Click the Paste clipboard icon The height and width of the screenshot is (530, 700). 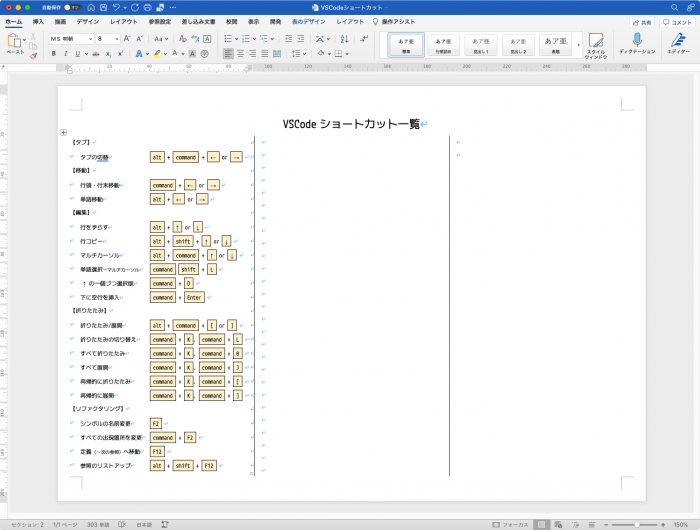(x=15, y=41)
